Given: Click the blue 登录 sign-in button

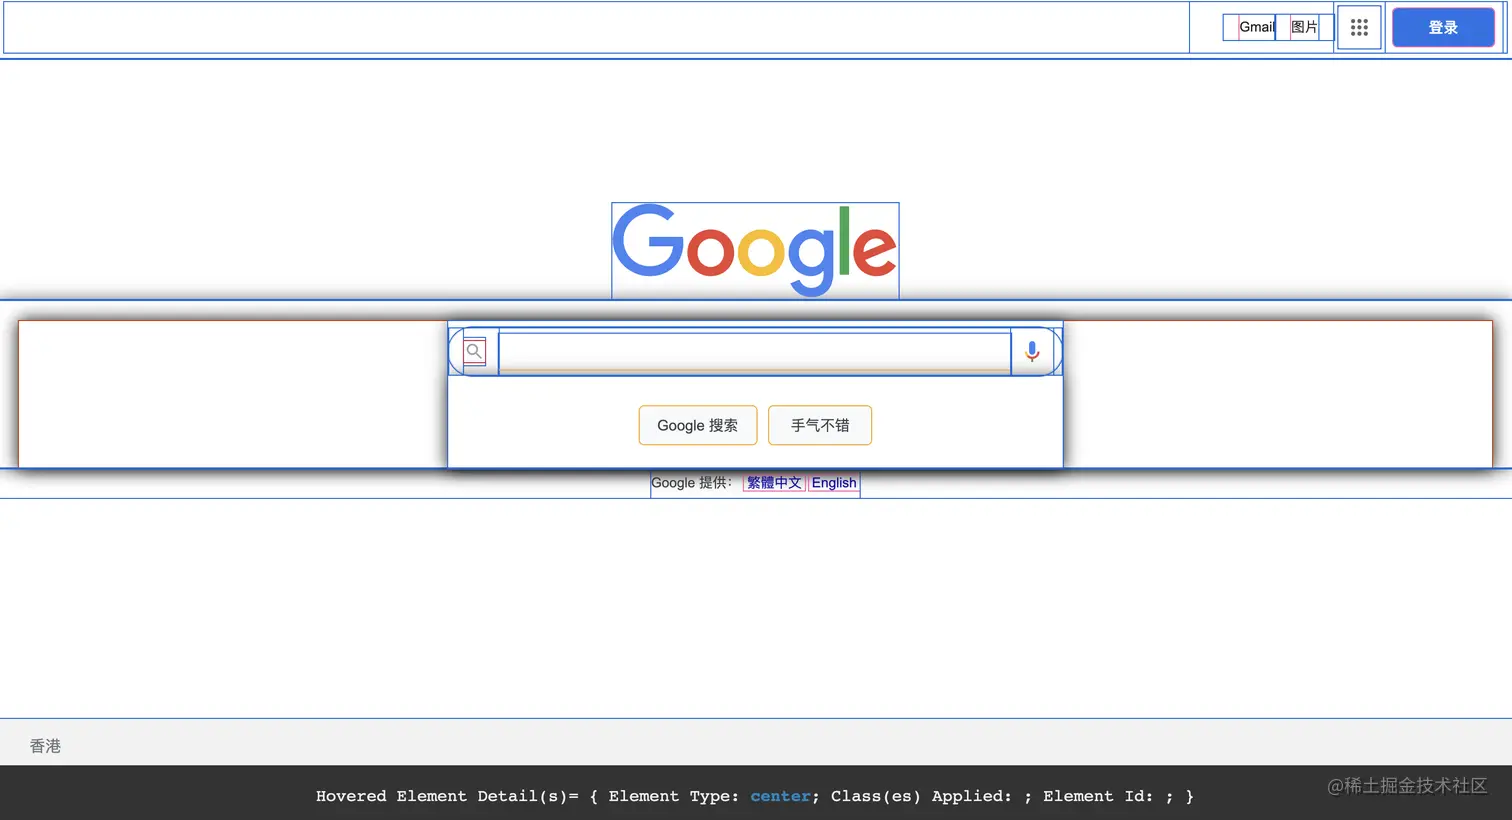Looking at the screenshot, I should tap(1443, 28).
